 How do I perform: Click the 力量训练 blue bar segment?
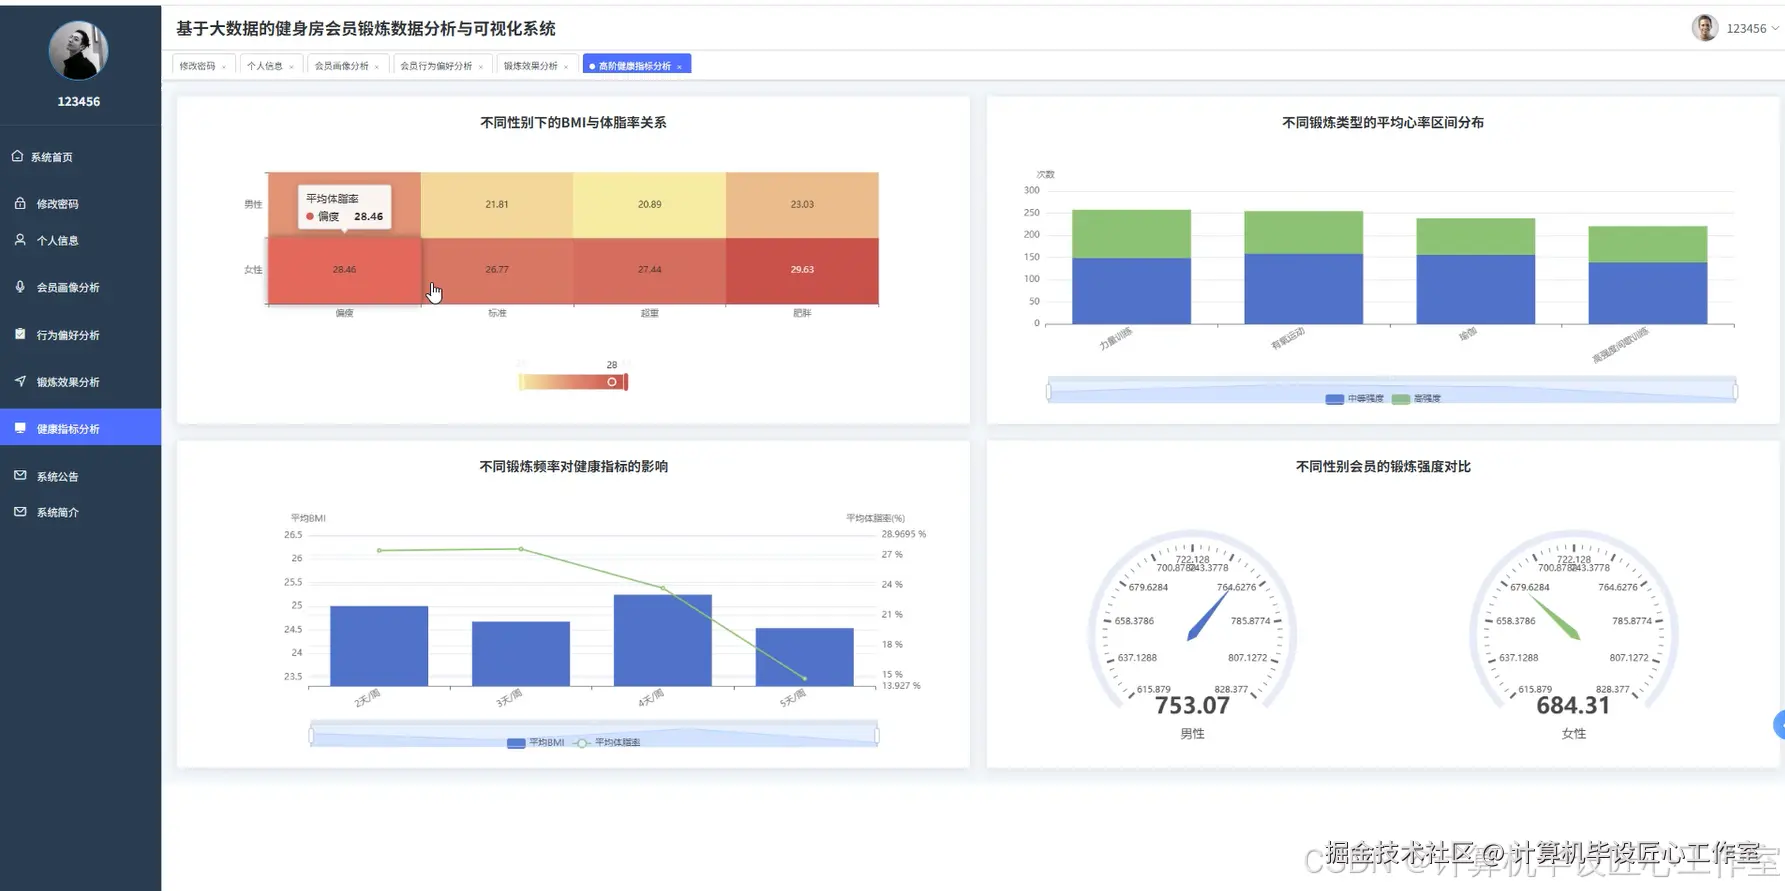[1131, 291]
